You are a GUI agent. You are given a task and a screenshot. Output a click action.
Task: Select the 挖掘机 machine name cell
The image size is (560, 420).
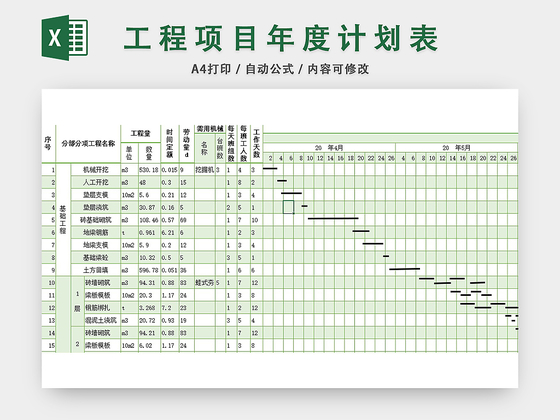point(205,170)
